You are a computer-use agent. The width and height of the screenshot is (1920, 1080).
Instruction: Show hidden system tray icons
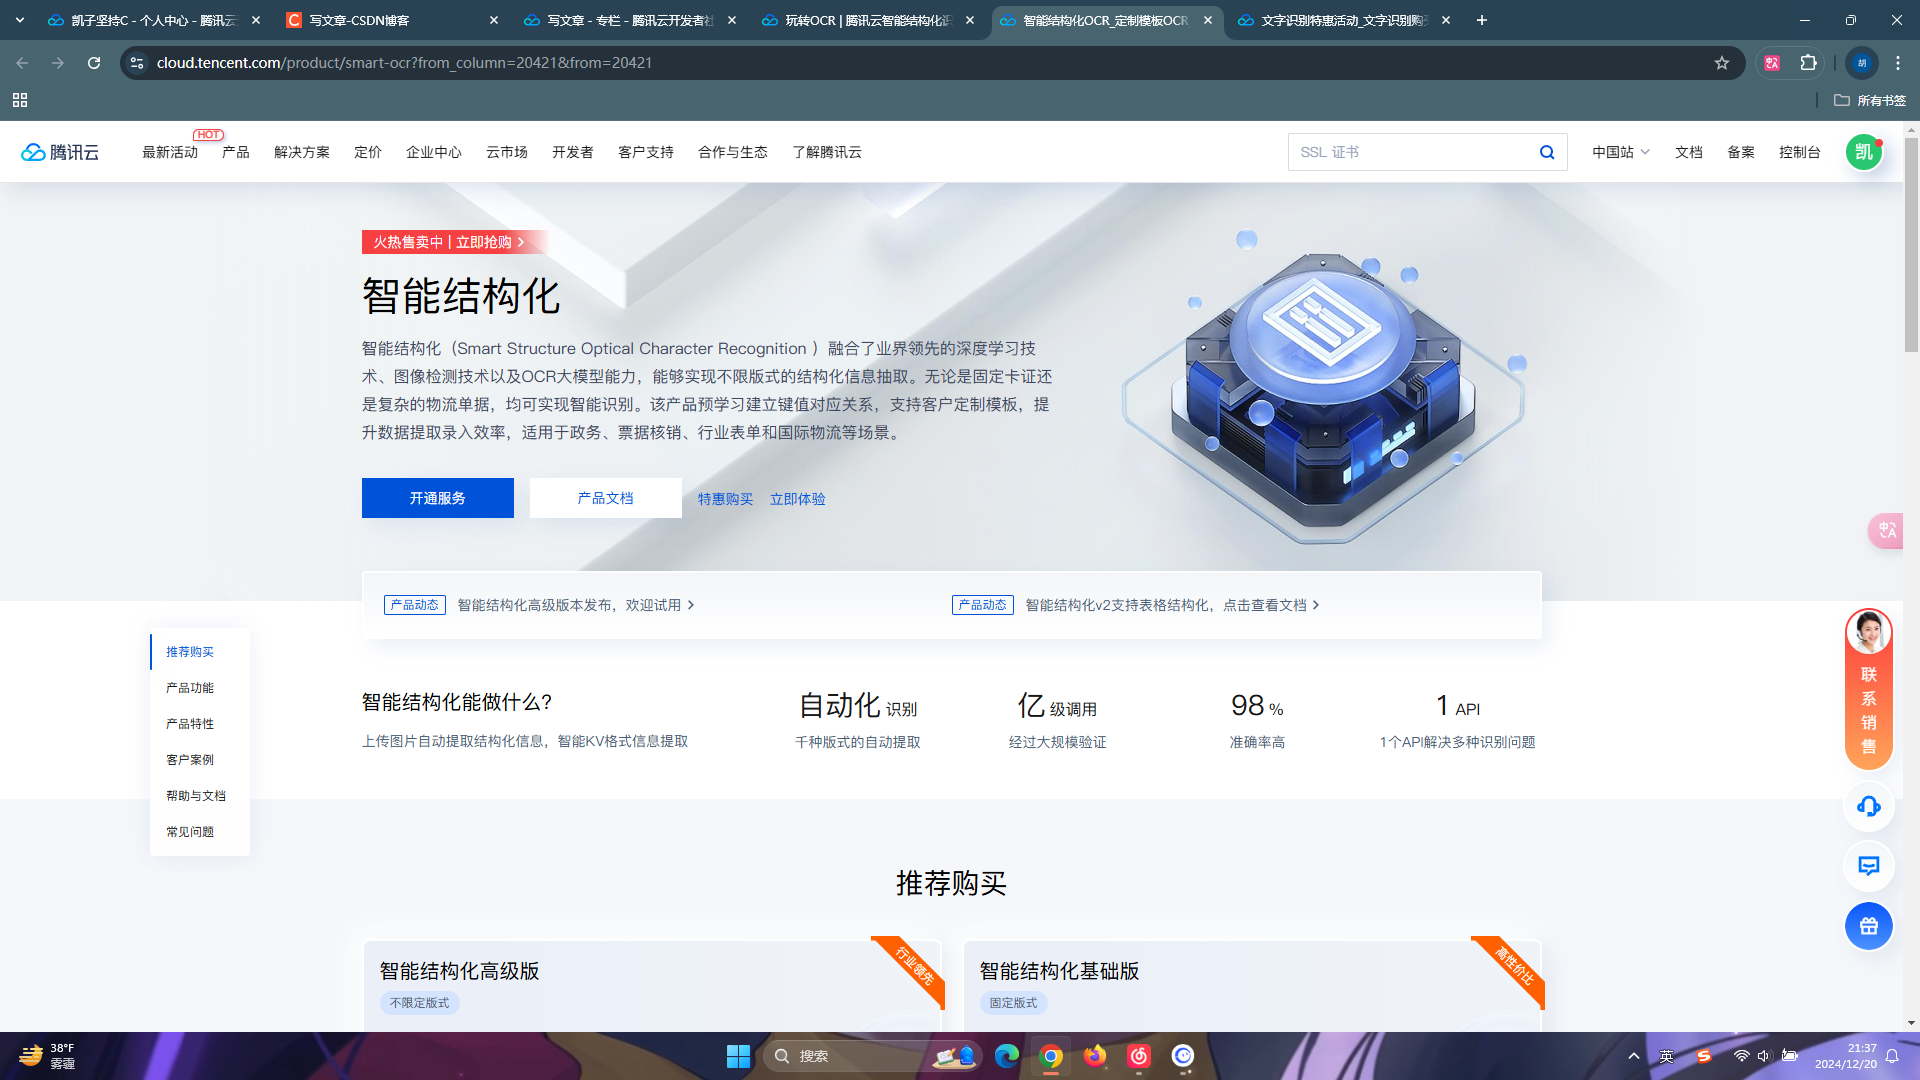pyautogui.click(x=1634, y=1056)
